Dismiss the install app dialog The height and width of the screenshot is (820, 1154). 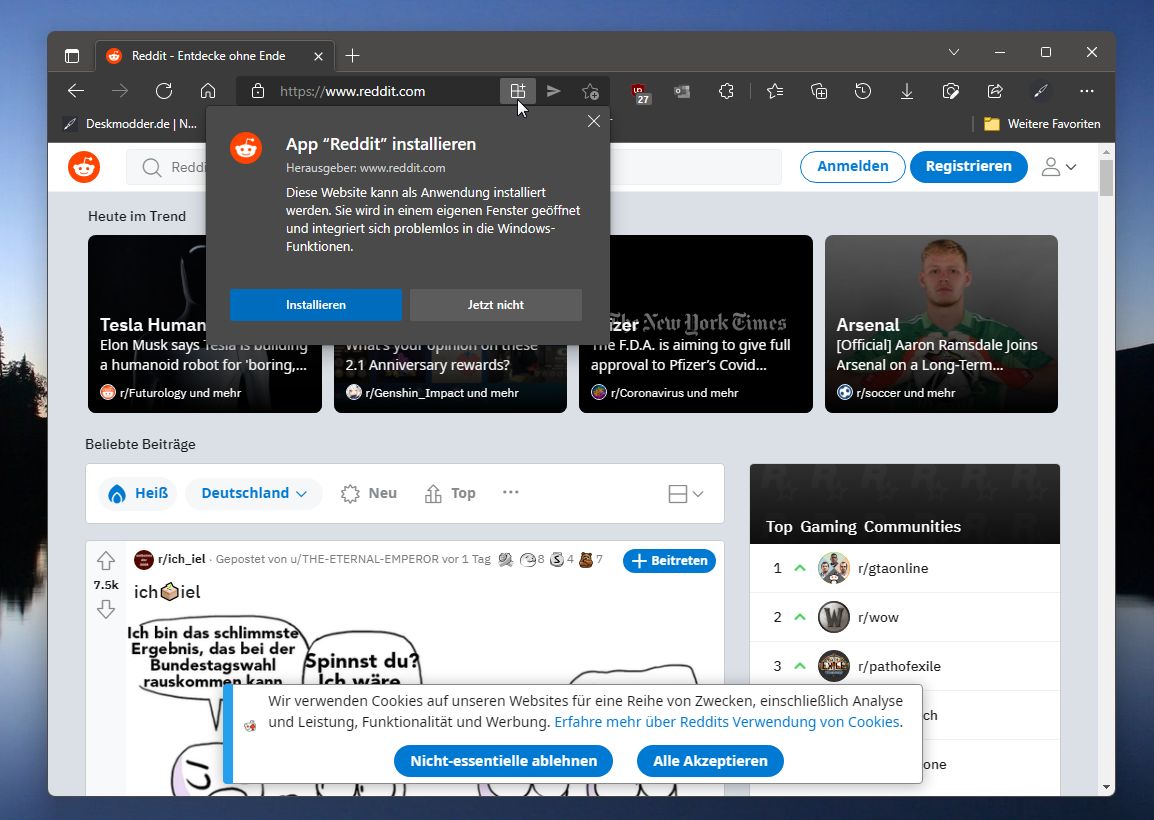(x=594, y=121)
